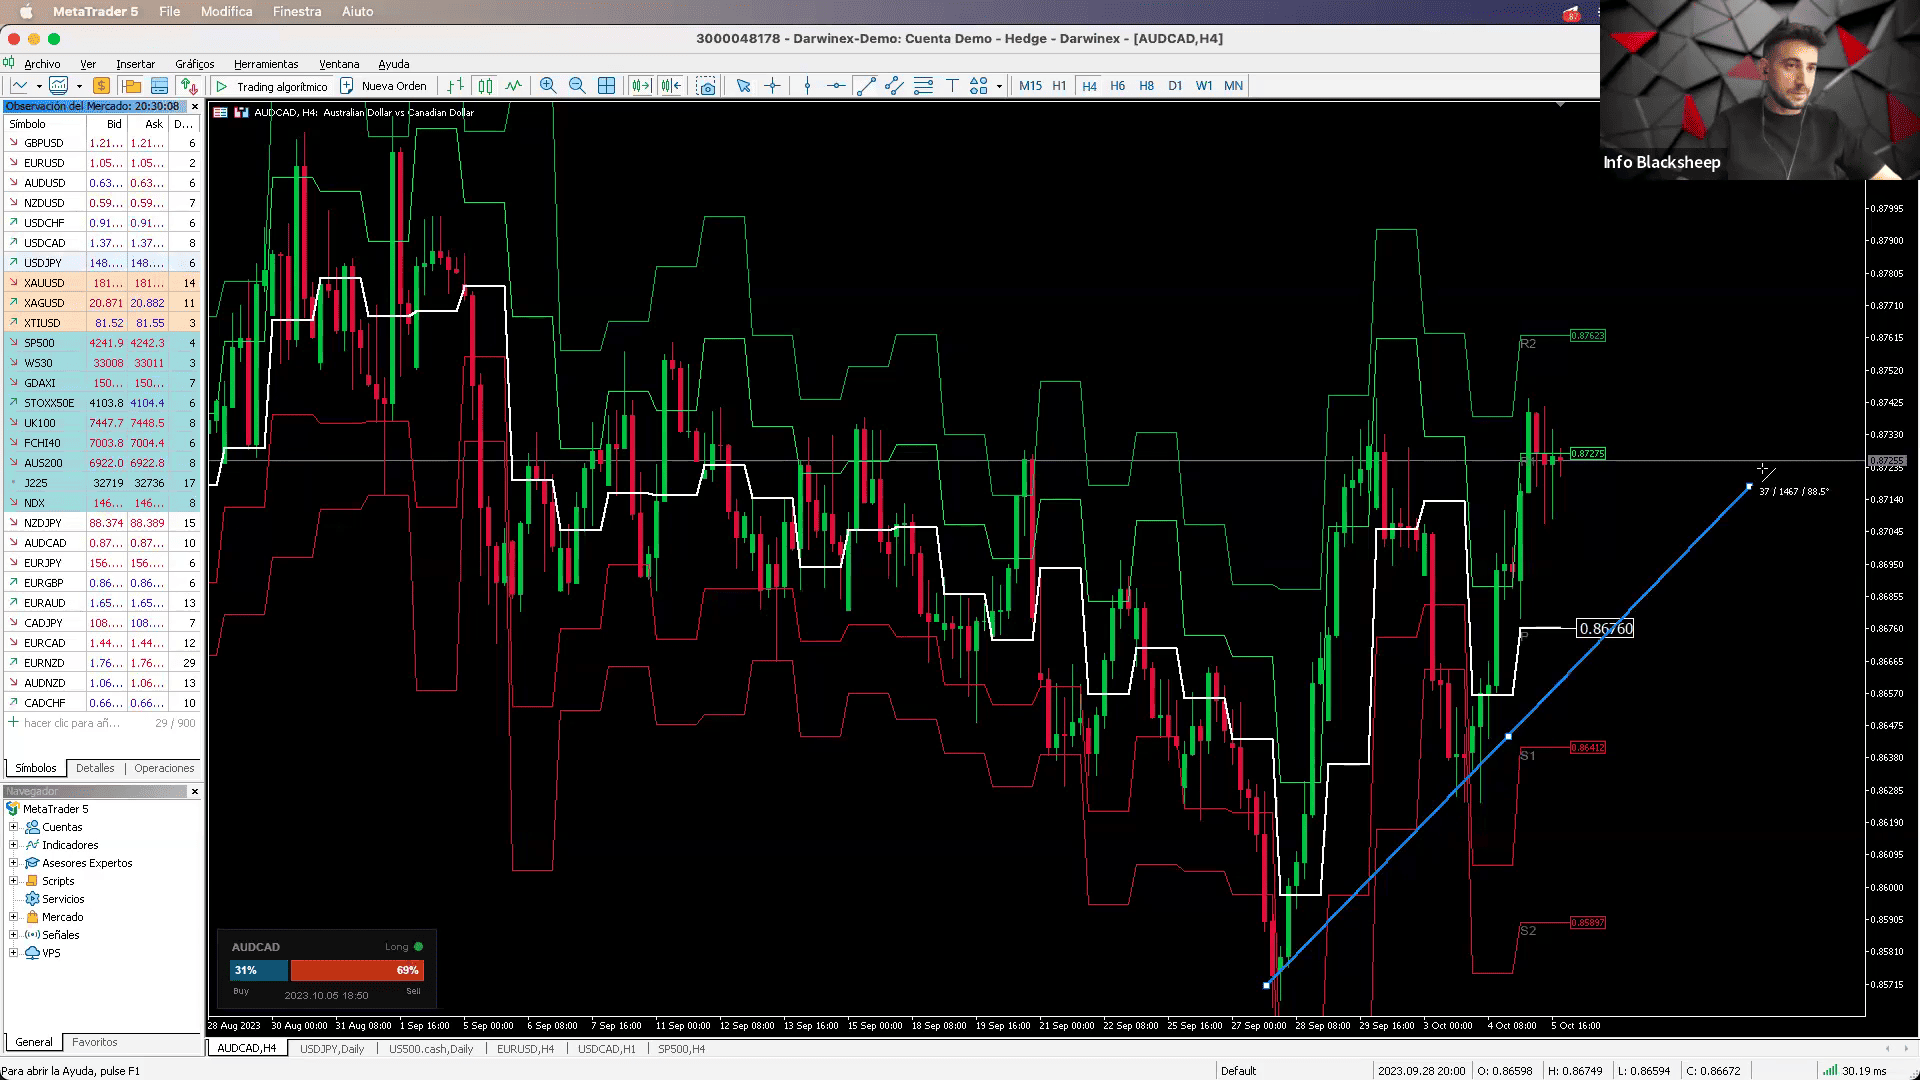The width and height of the screenshot is (1920, 1080).
Task: Take chart screenshot camera icon
Action: 707,86
